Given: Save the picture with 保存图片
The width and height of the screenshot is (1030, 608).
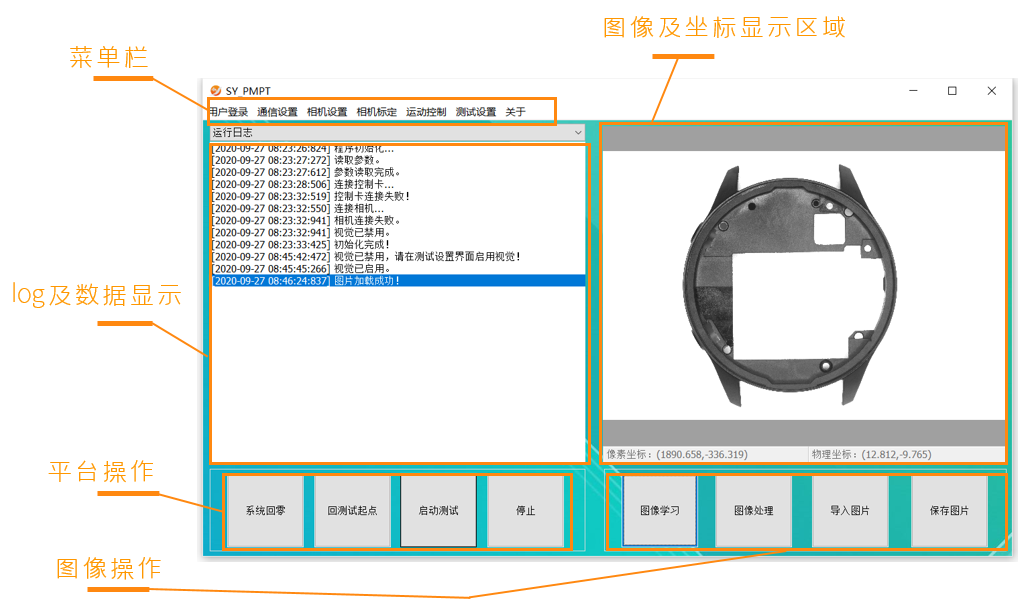Looking at the screenshot, I should pyautogui.click(x=949, y=511).
